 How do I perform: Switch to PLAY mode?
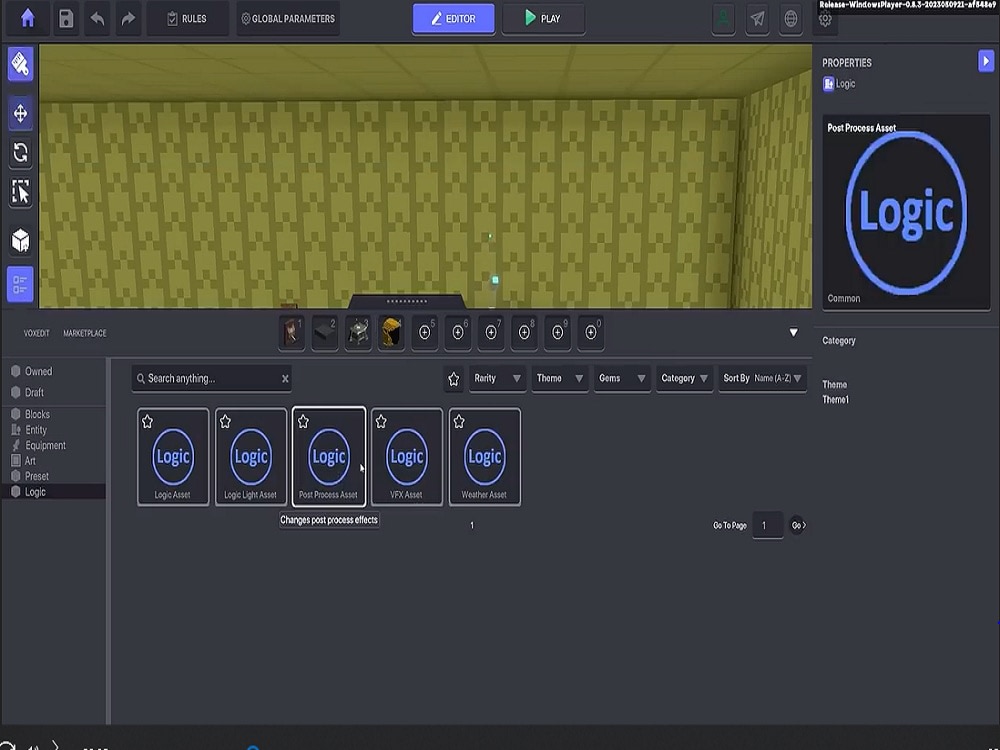[x=543, y=18]
